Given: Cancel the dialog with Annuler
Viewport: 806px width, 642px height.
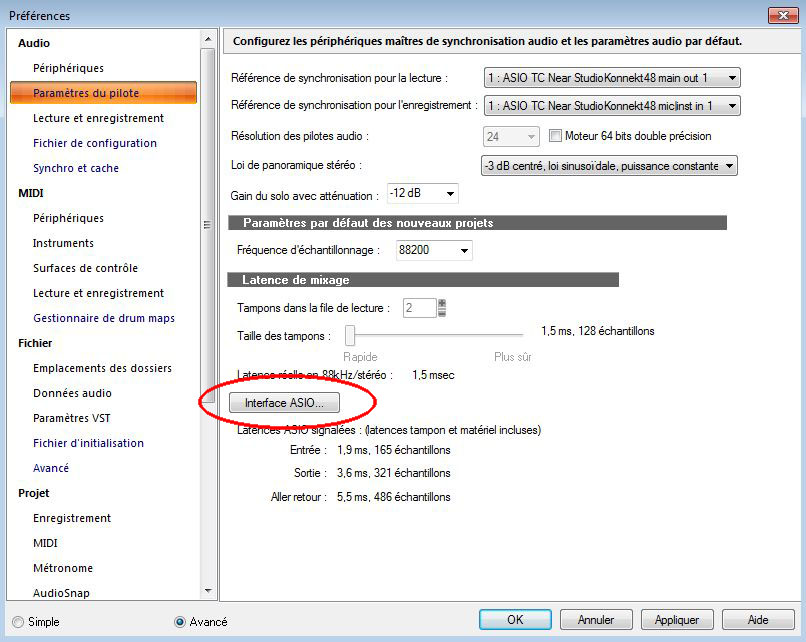Looking at the screenshot, I should (x=596, y=619).
